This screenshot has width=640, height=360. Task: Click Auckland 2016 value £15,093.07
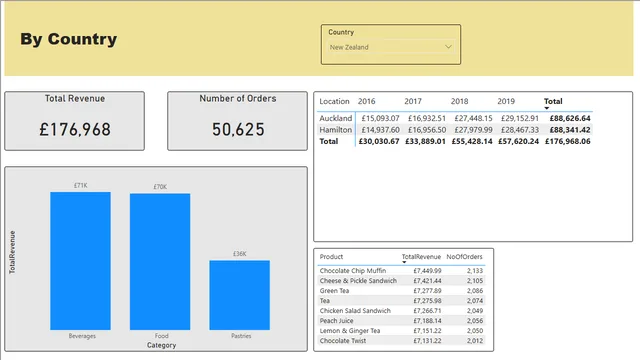point(380,118)
